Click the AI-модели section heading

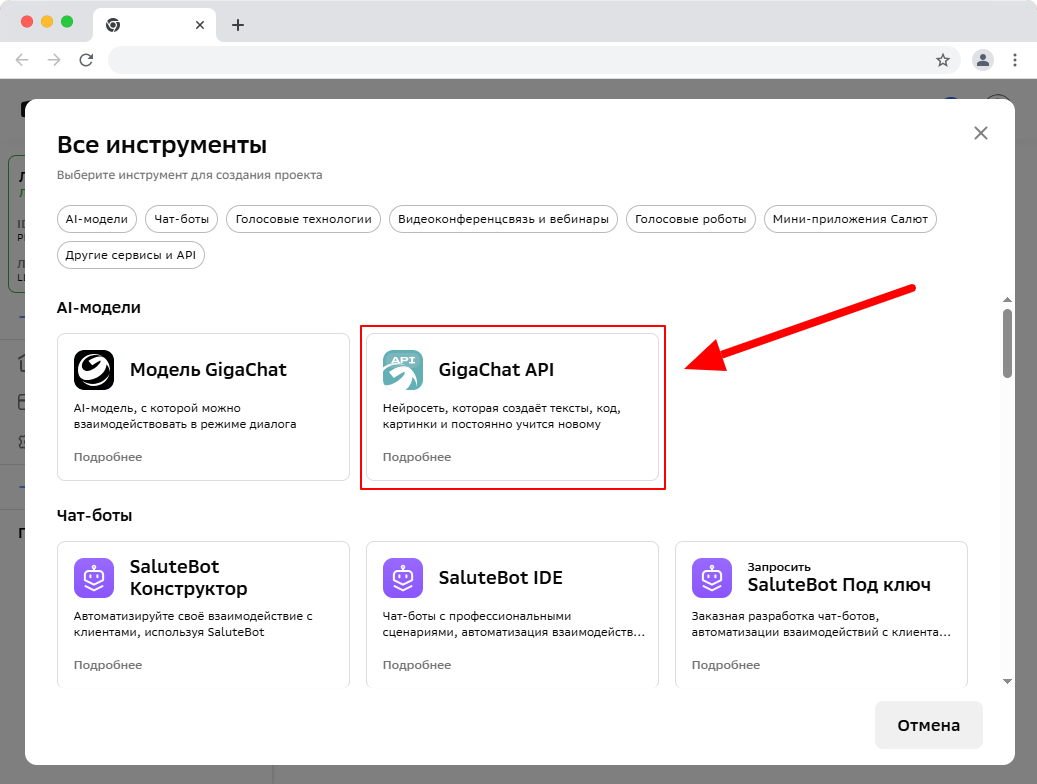pos(99,308)
